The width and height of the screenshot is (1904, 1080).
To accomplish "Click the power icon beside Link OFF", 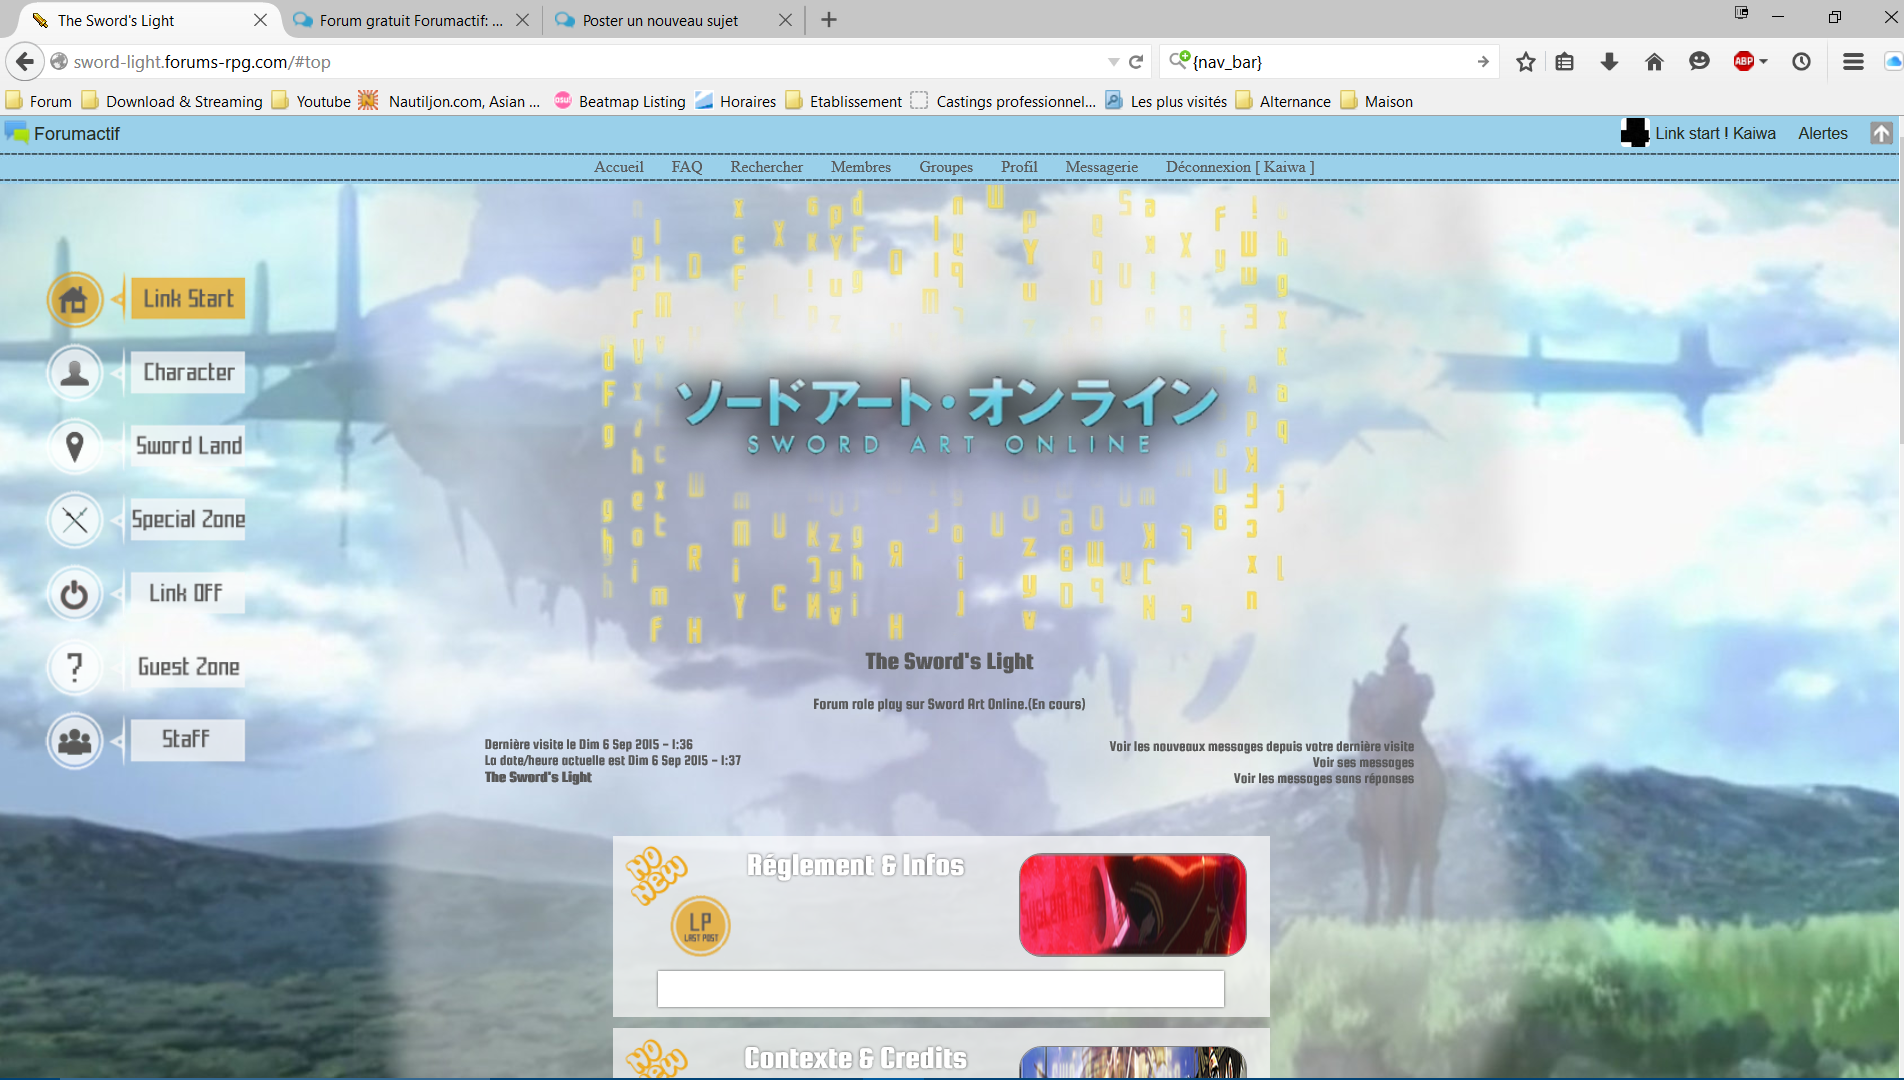I will click(74, 594).
